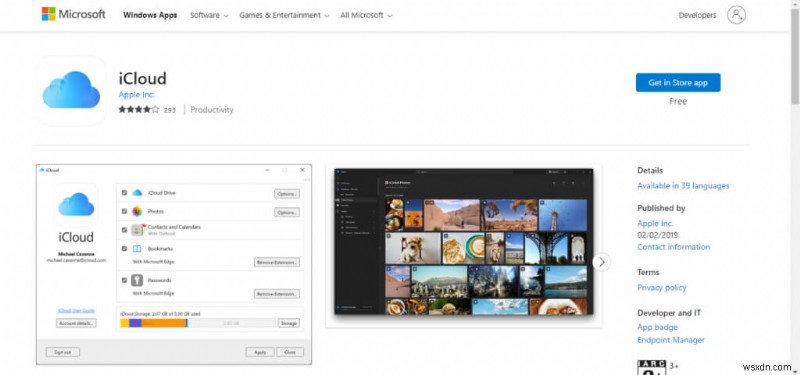This screenshot has width=800, height=375.
Task: Open the iCloud settings window screenshot thumbnail
Action: 173,264
